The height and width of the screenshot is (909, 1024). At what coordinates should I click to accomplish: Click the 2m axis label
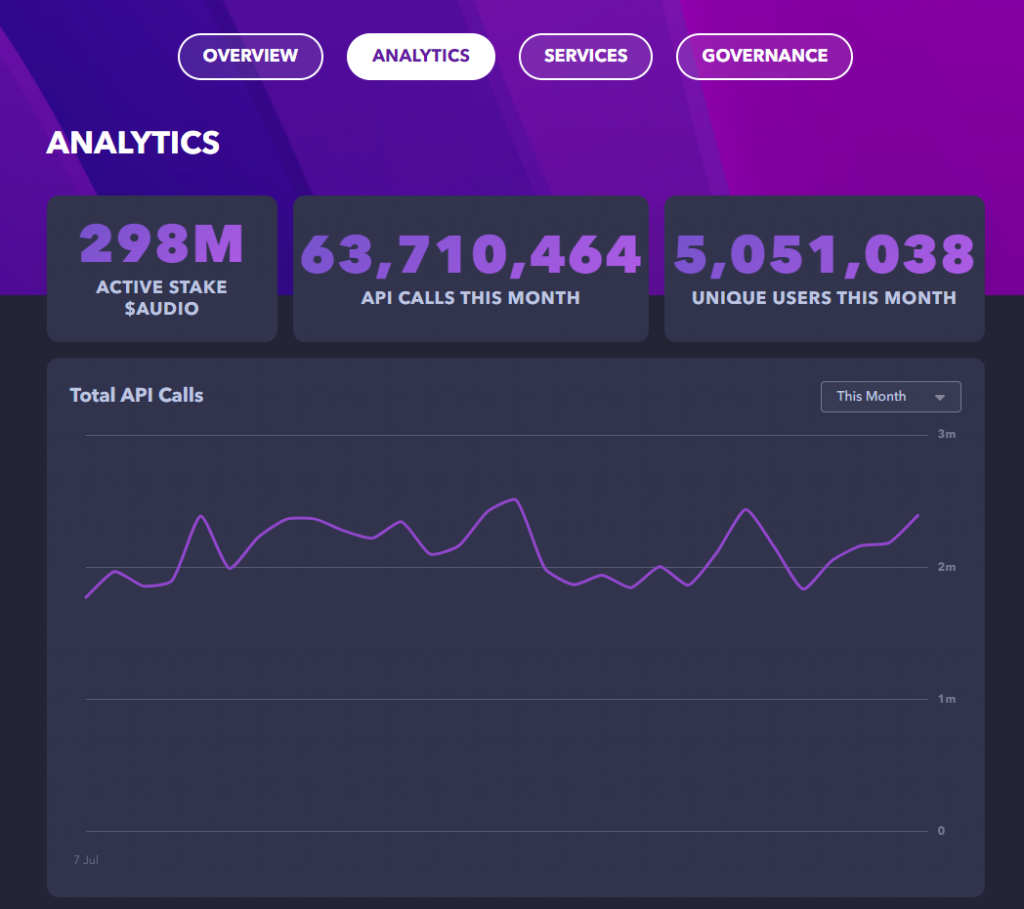pos(946,567)
